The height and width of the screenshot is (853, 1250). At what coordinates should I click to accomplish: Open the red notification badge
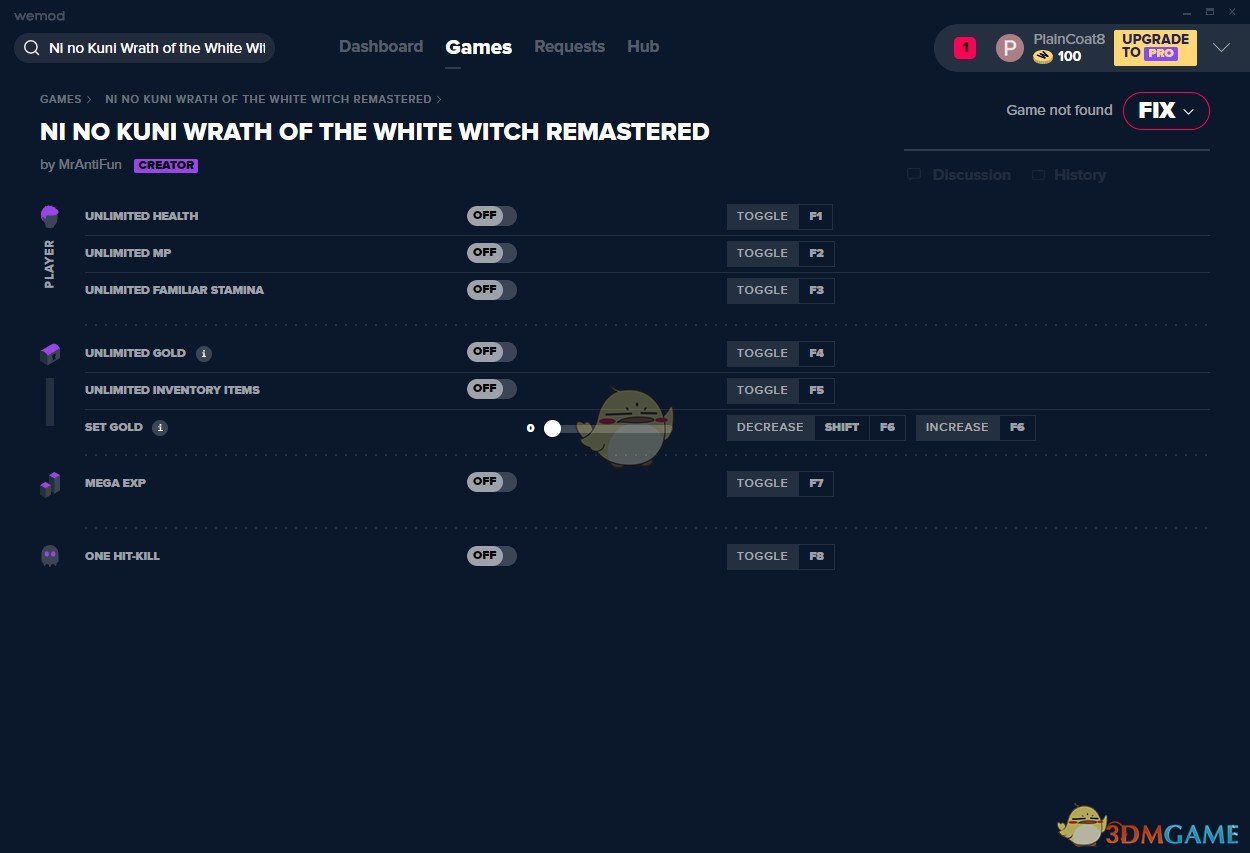(964, 47)
